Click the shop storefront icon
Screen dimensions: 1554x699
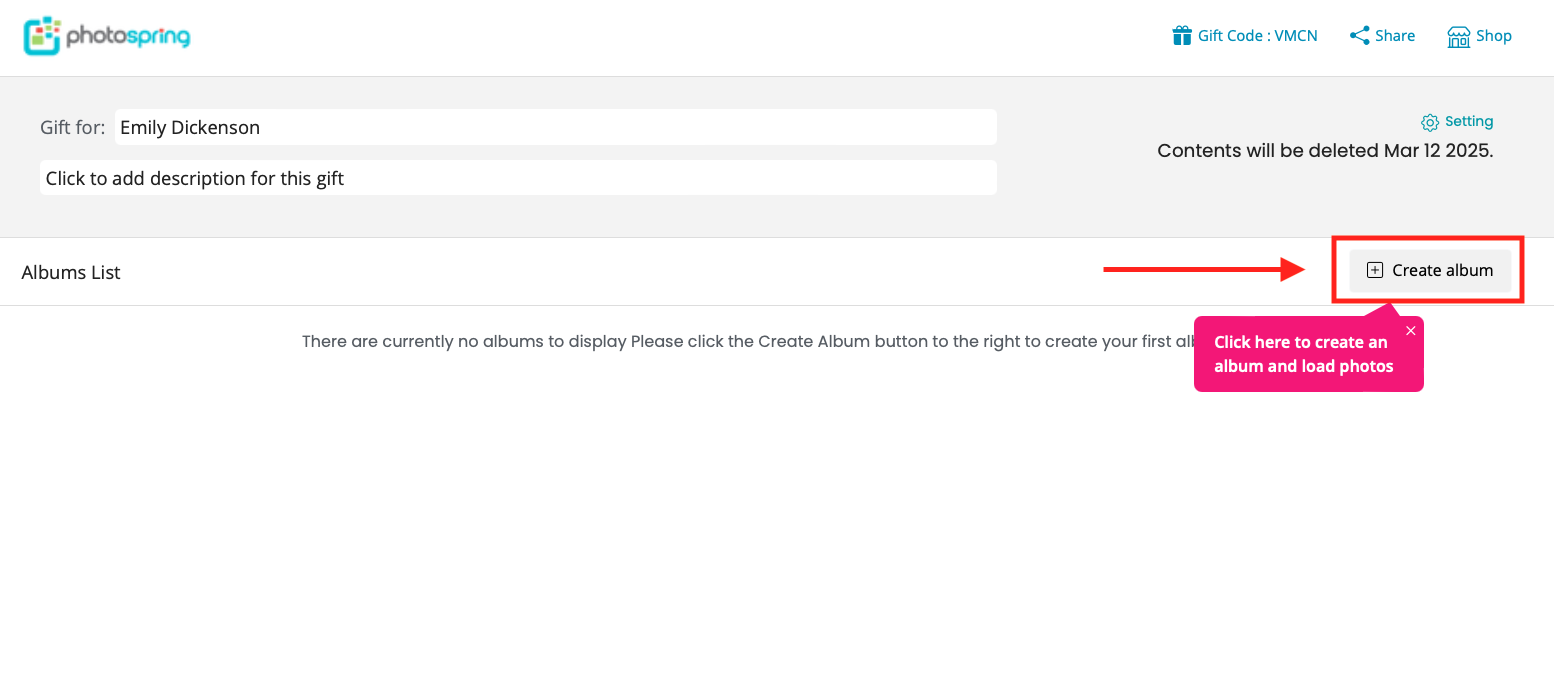tap(1458, 37)
